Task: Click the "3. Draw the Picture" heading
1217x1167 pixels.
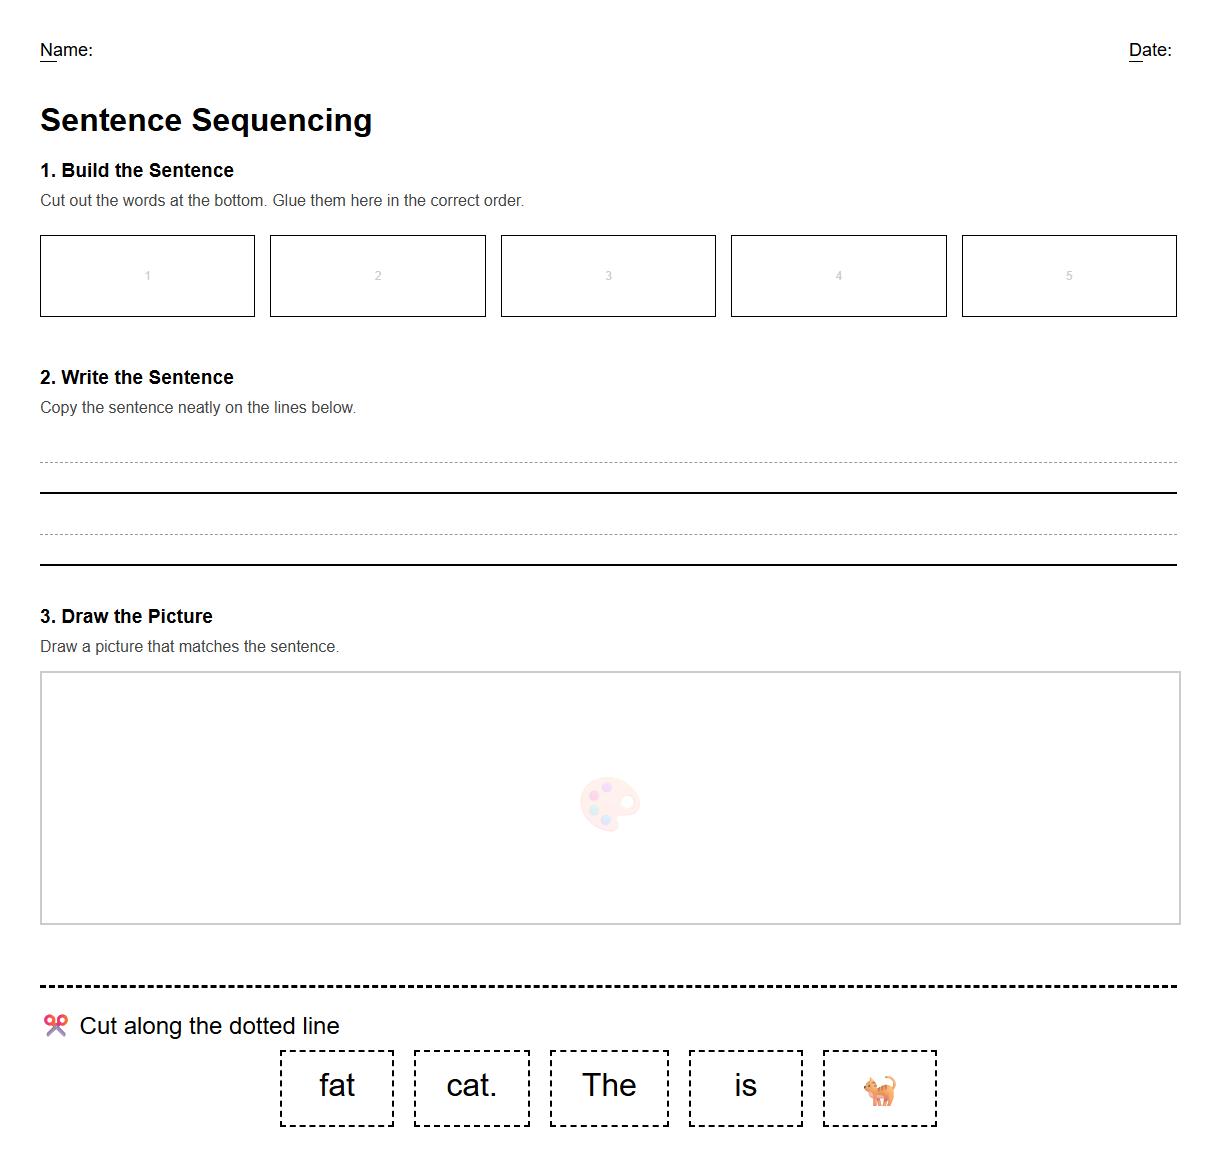Action: [126, 616]
